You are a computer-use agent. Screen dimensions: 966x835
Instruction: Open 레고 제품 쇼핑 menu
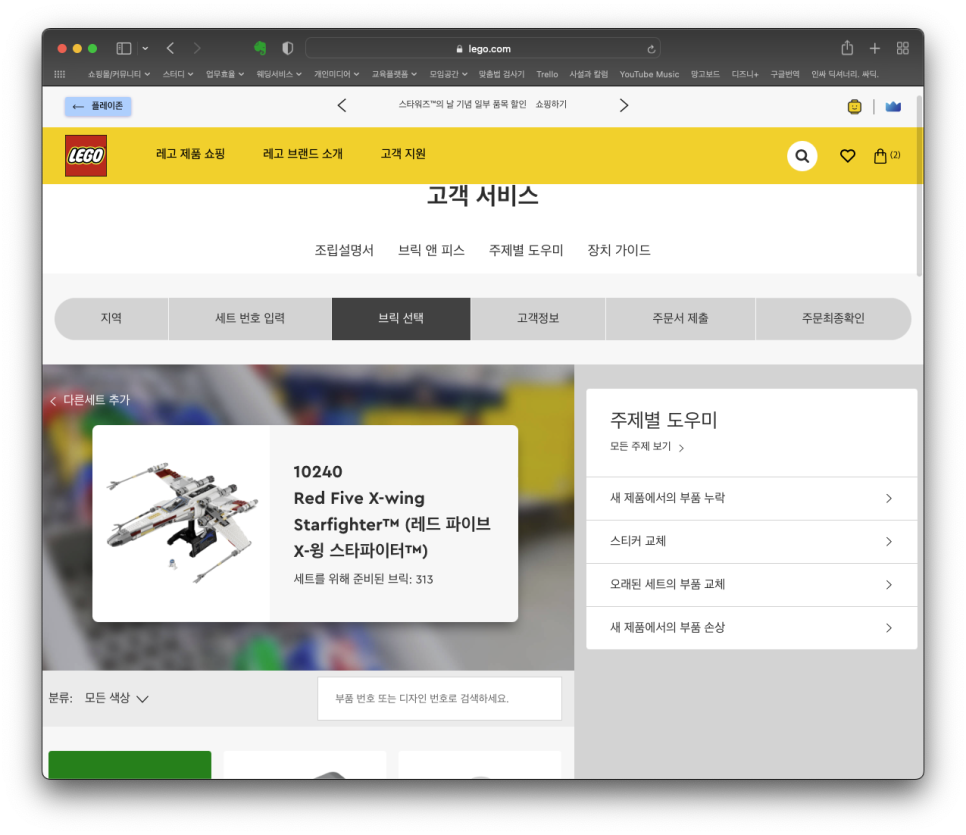190,154
